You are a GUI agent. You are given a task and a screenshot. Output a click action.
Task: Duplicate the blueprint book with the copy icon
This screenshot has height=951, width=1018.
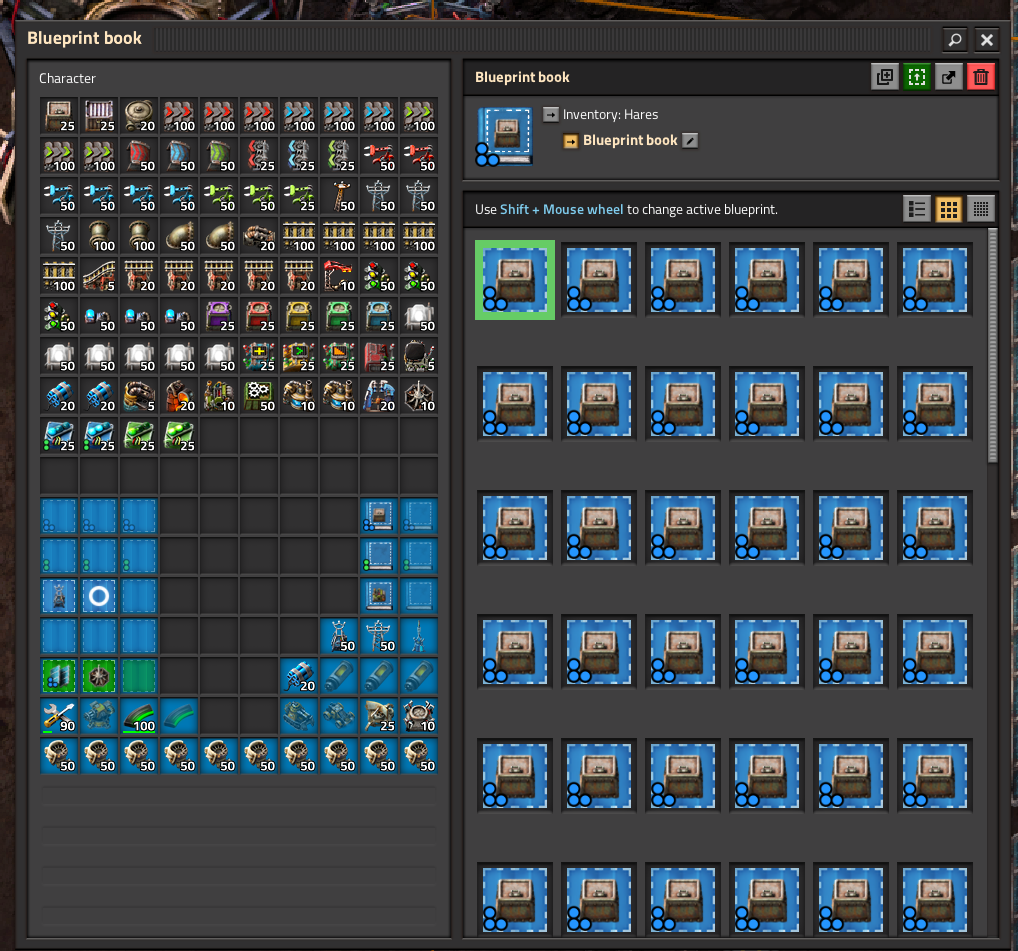pos(884,77)
